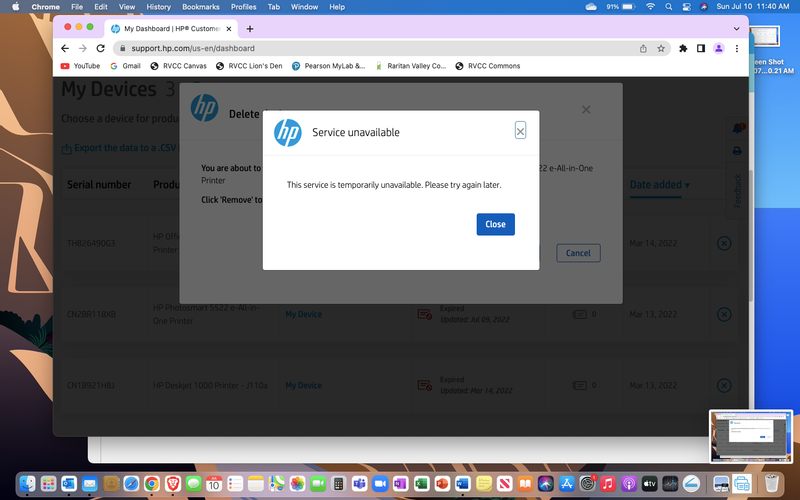Open the Bookmarks menu
The width and height of the screenshot is (800, 500).
(201, 7)
